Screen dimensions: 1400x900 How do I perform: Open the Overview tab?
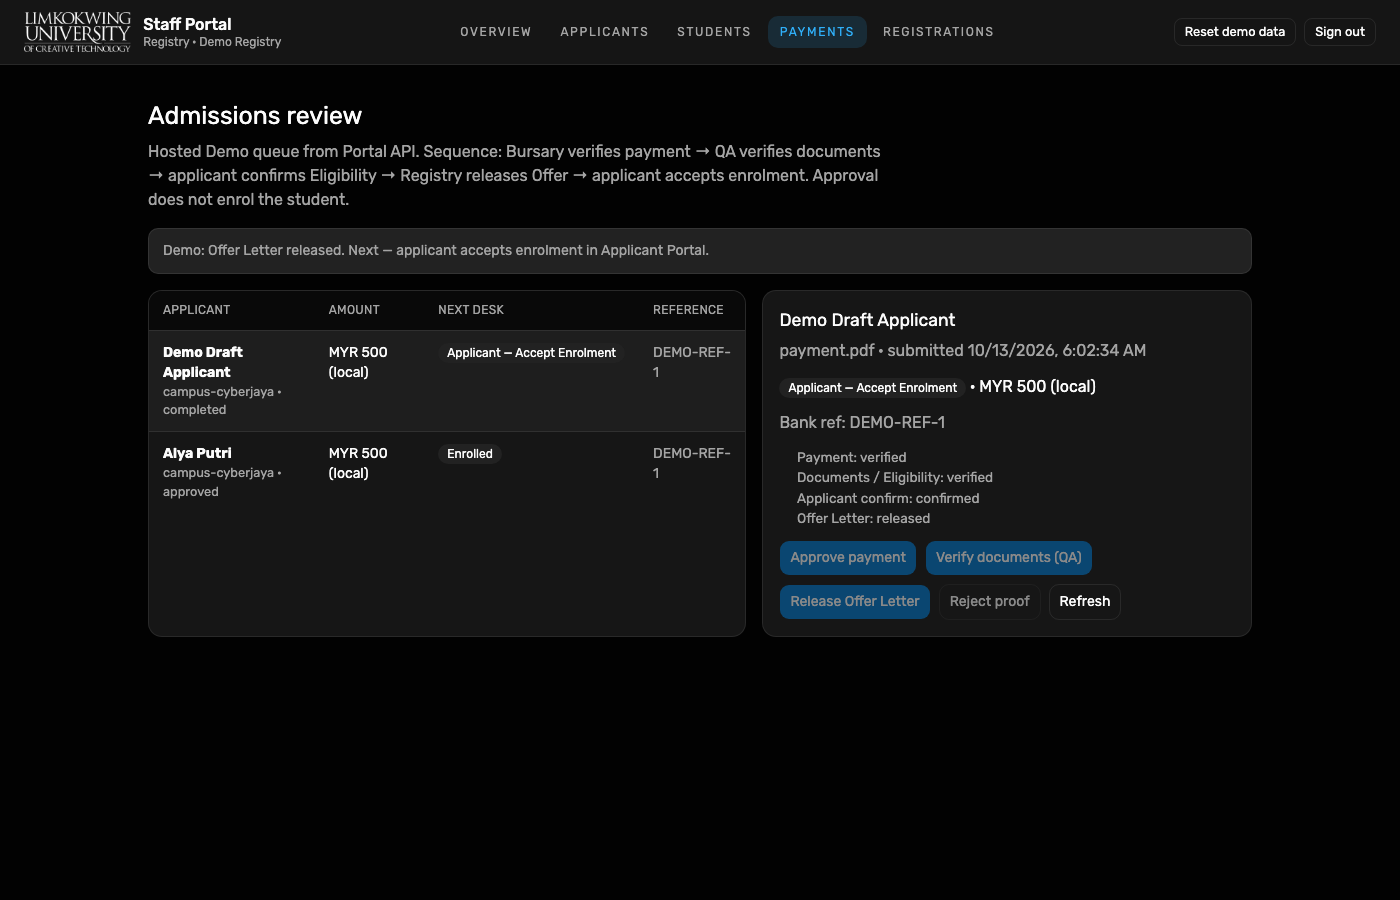coord(496,32)
